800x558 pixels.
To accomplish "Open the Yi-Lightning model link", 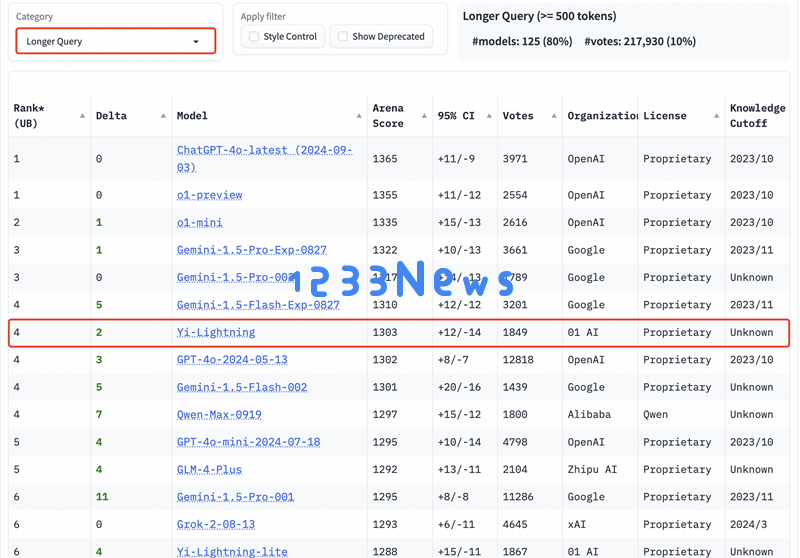I will pyautogui.click(x=216, y=333).
